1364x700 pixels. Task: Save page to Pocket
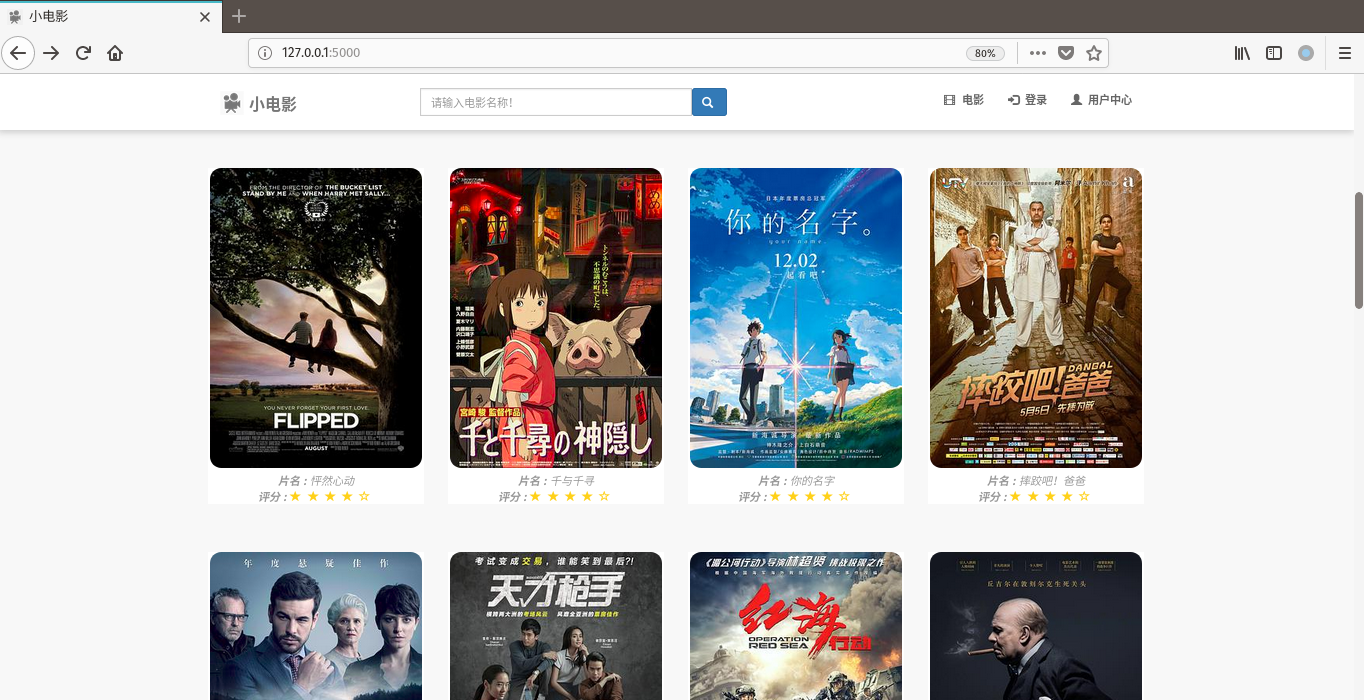[1066, 53]
